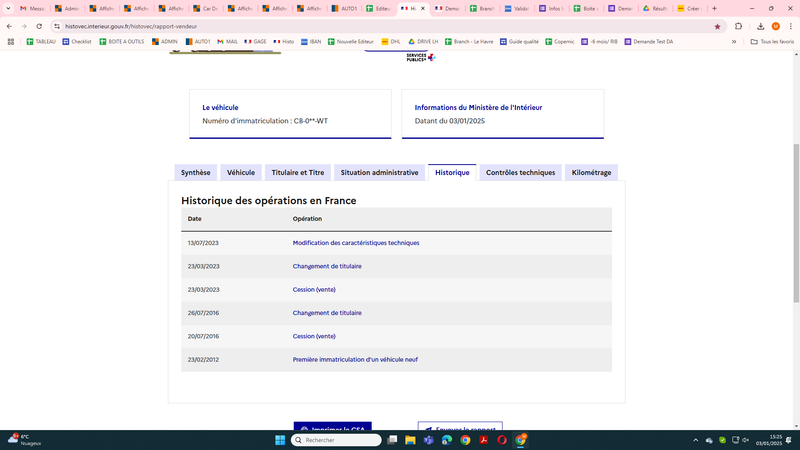This screenshot has height=450, width=800.
Task: Click the browser back arrow
Action: pos(9,26)
